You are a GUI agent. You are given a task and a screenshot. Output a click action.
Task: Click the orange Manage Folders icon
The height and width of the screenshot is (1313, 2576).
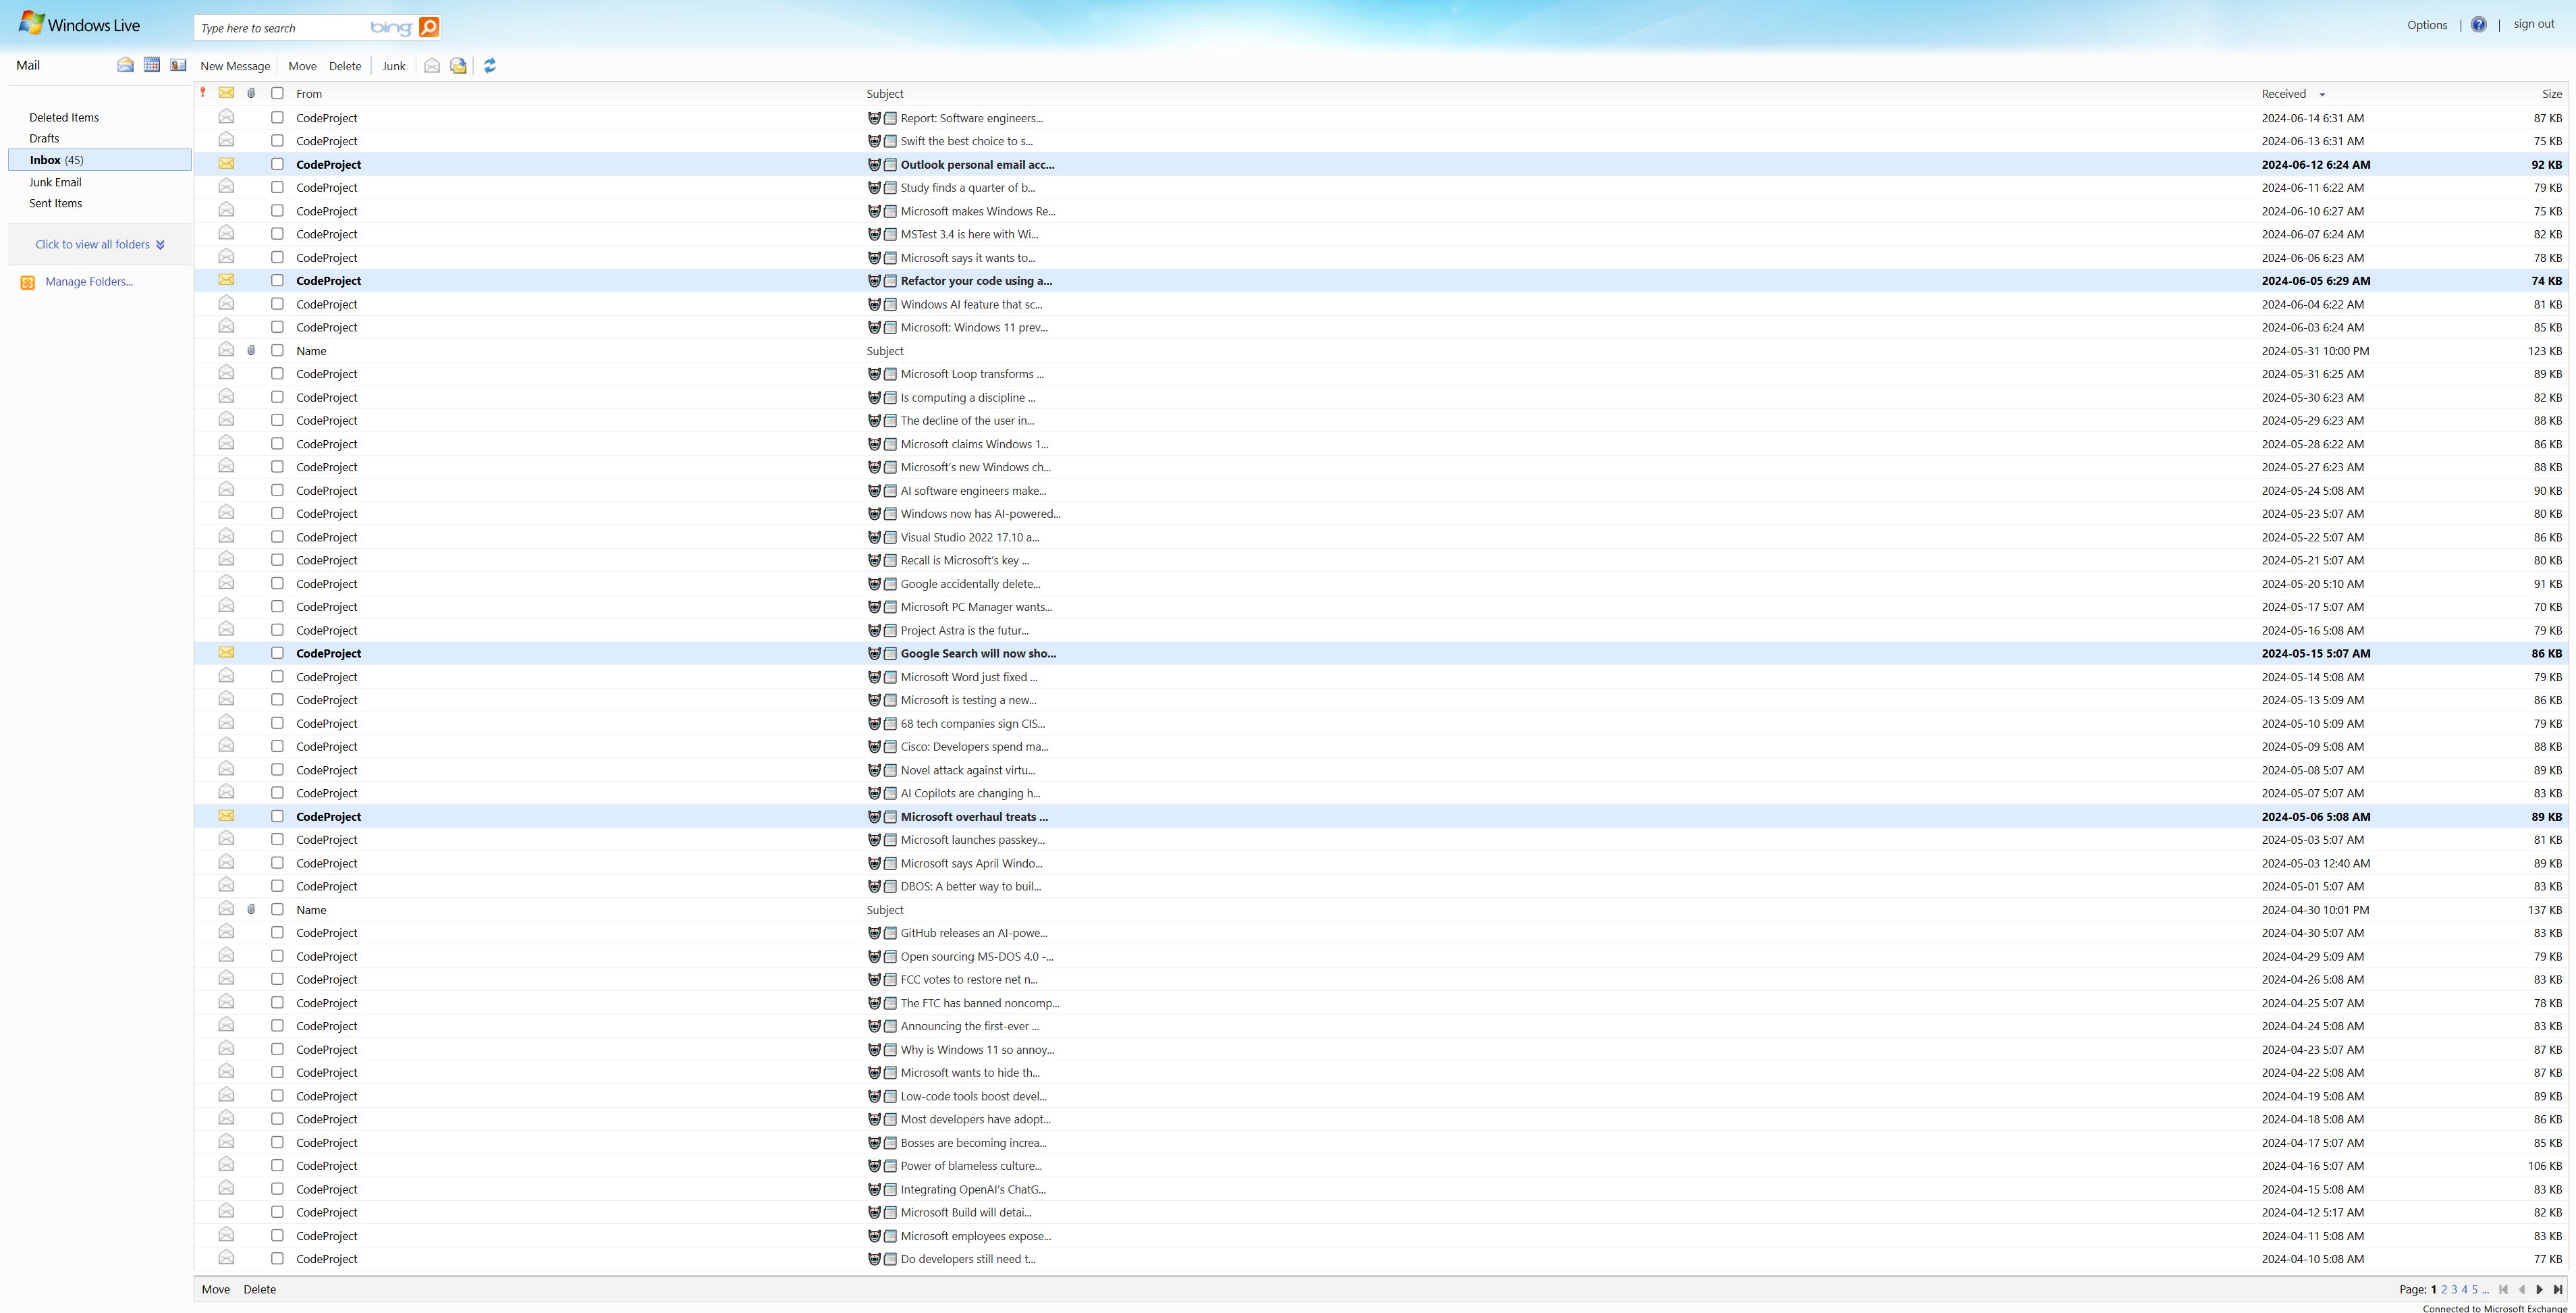click(28, 282)
